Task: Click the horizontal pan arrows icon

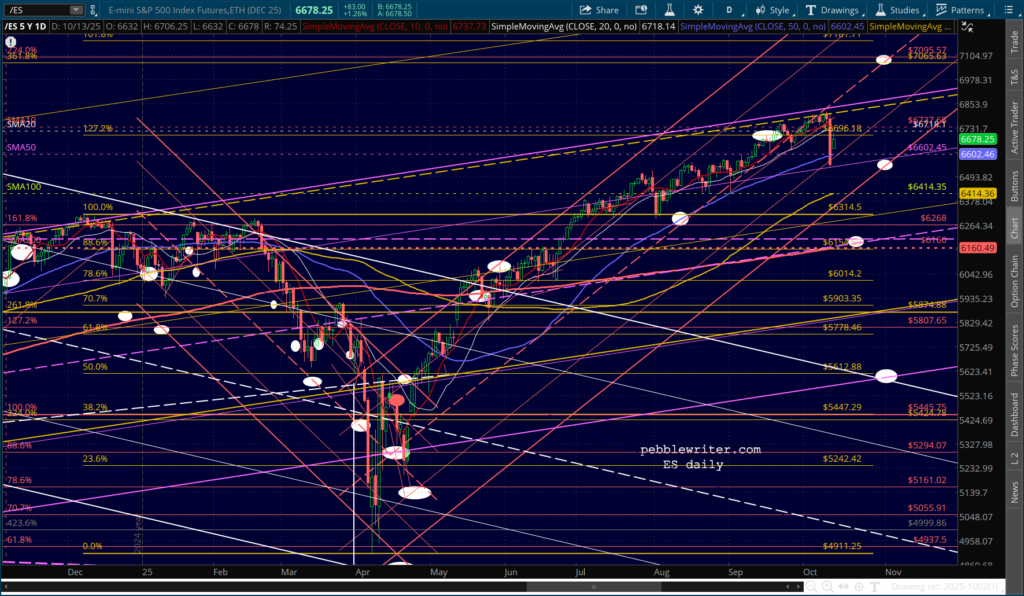Action: [x=844, y=587]
